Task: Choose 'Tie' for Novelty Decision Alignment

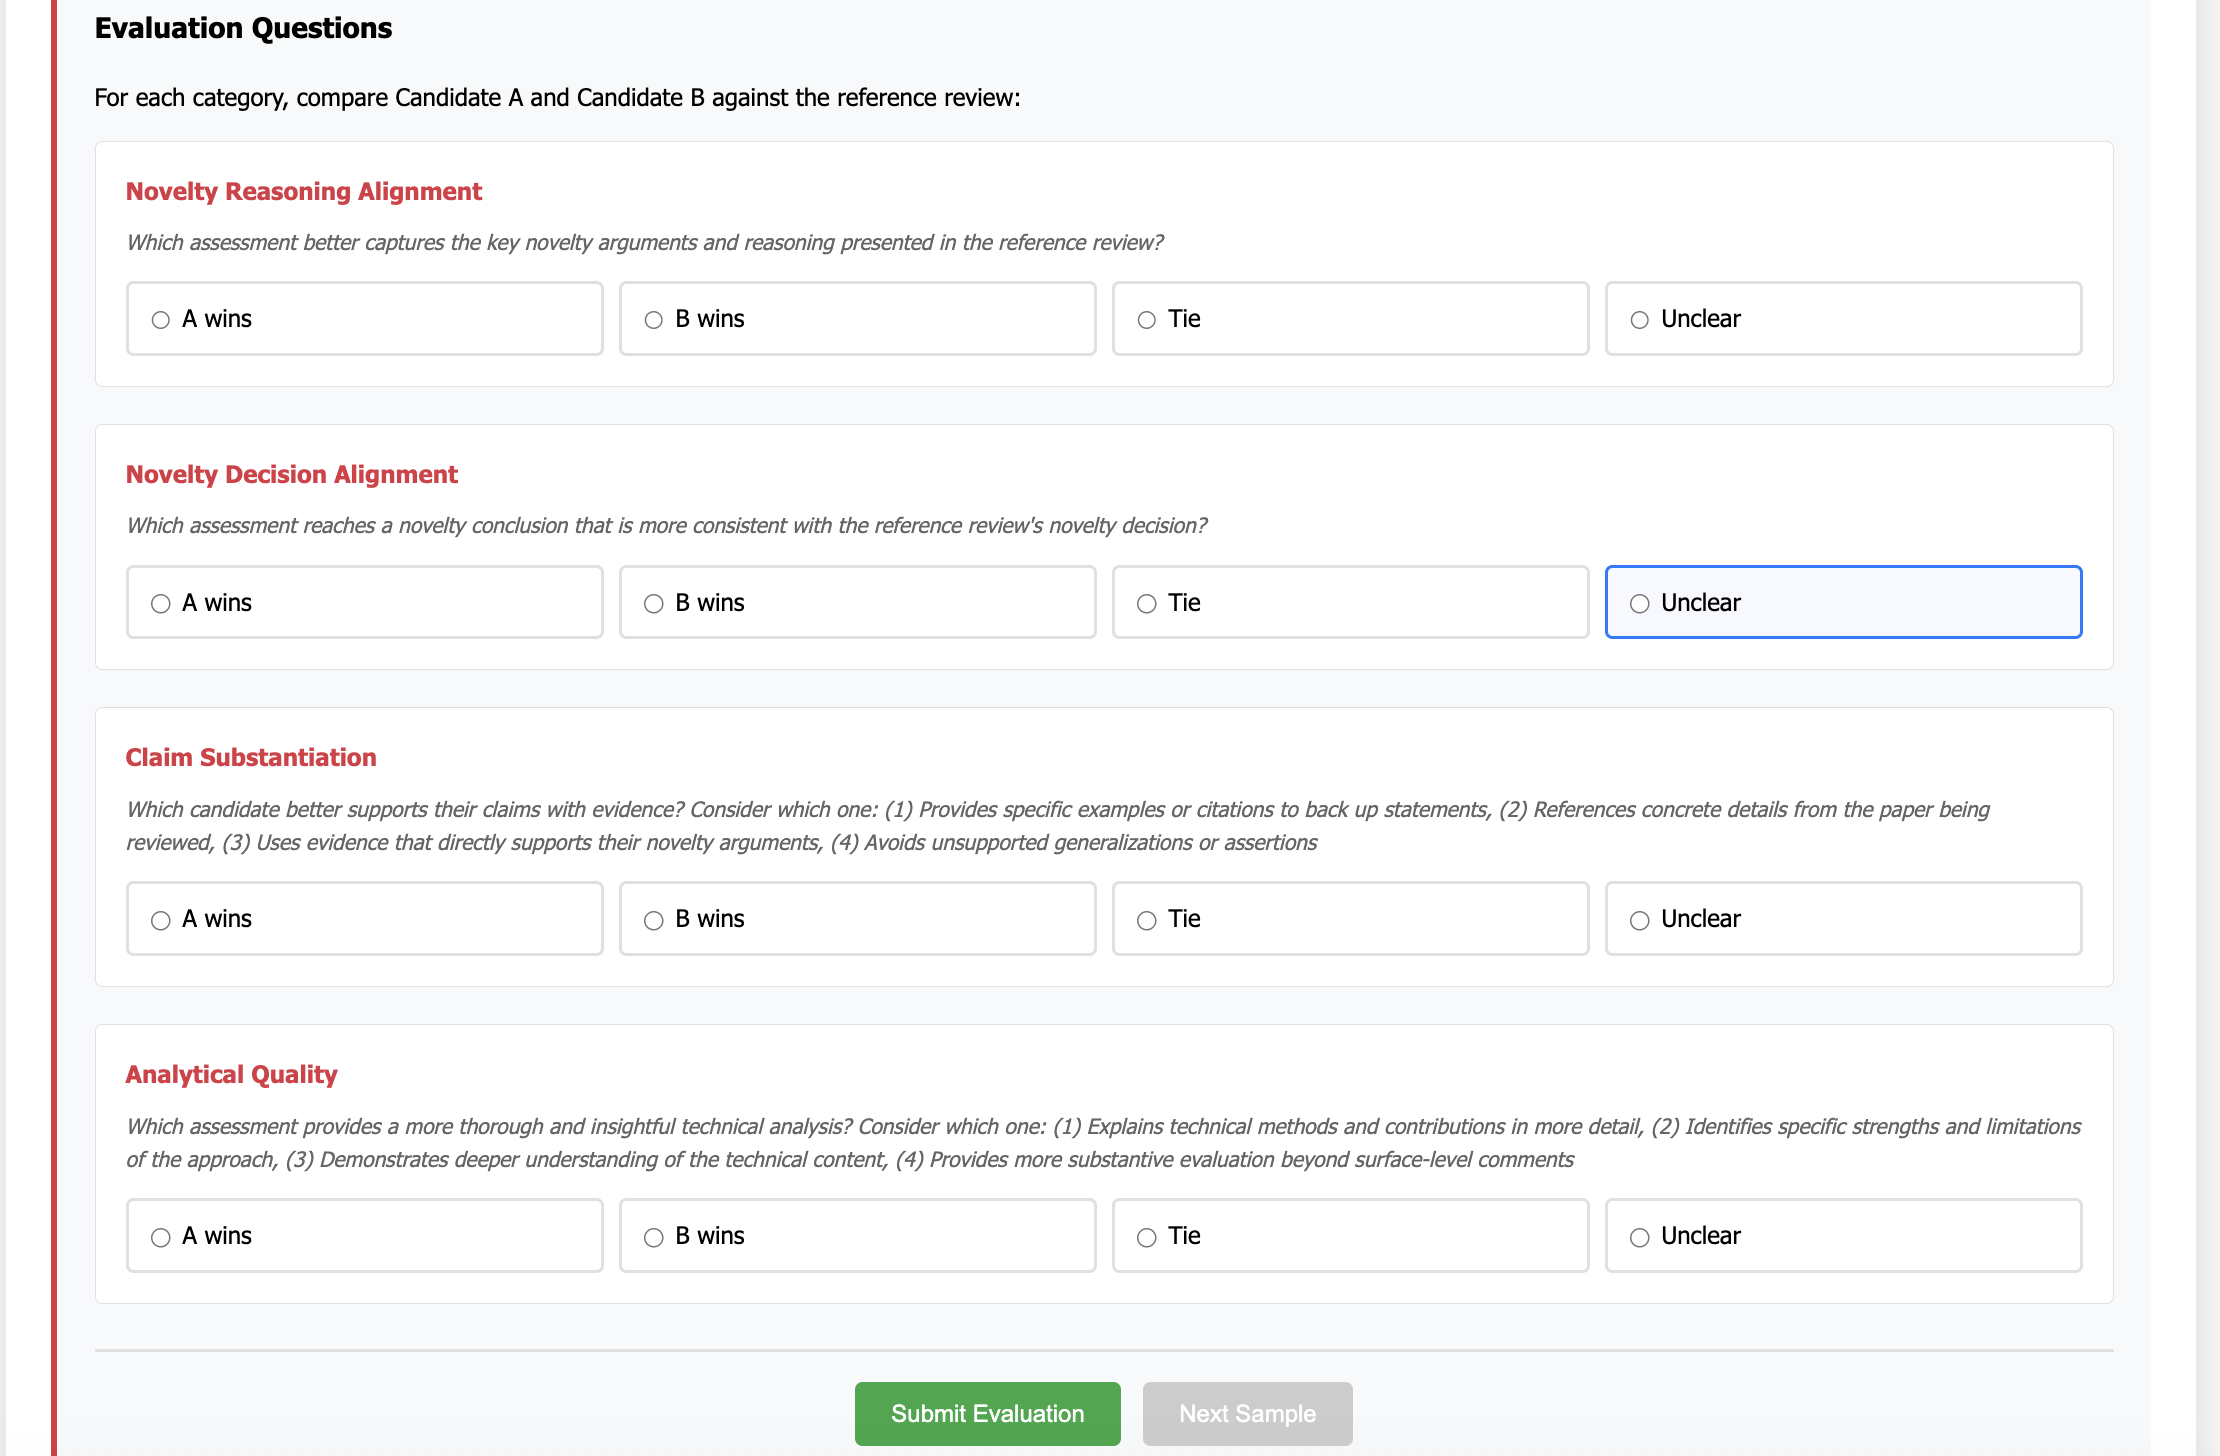Action: pyautogui.click(x=1147, y=604)
